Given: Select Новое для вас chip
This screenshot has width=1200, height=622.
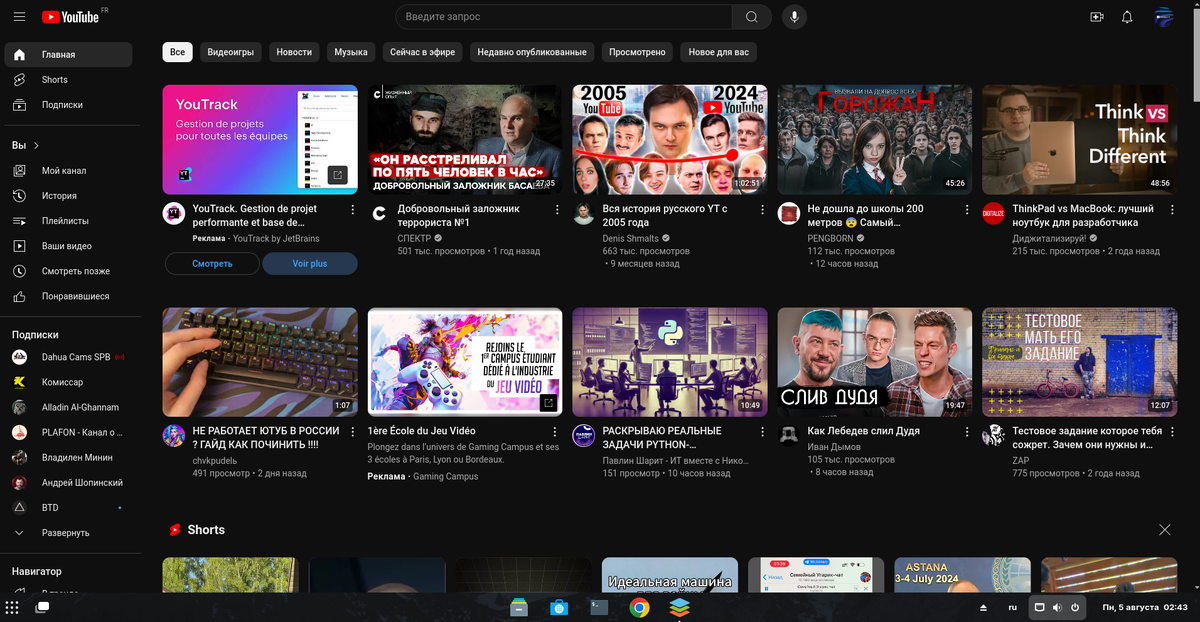Looking at the screenshot, I should 718,52.
